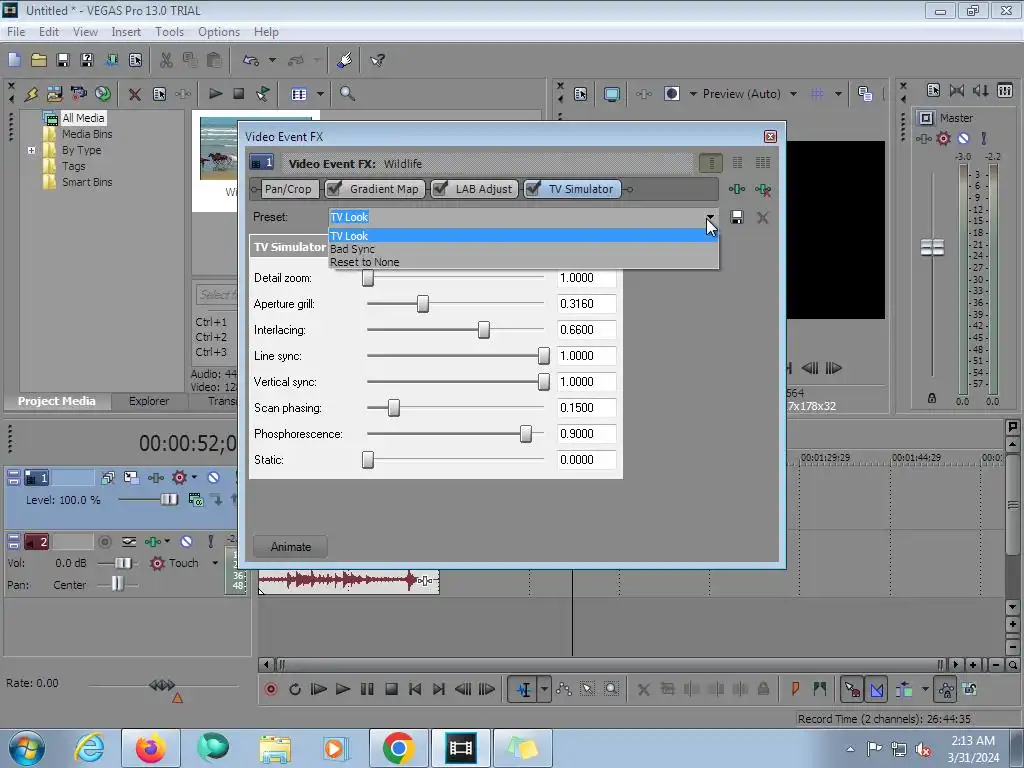
Task: Click the Interlacing slider handle
Action: [484, 330]
